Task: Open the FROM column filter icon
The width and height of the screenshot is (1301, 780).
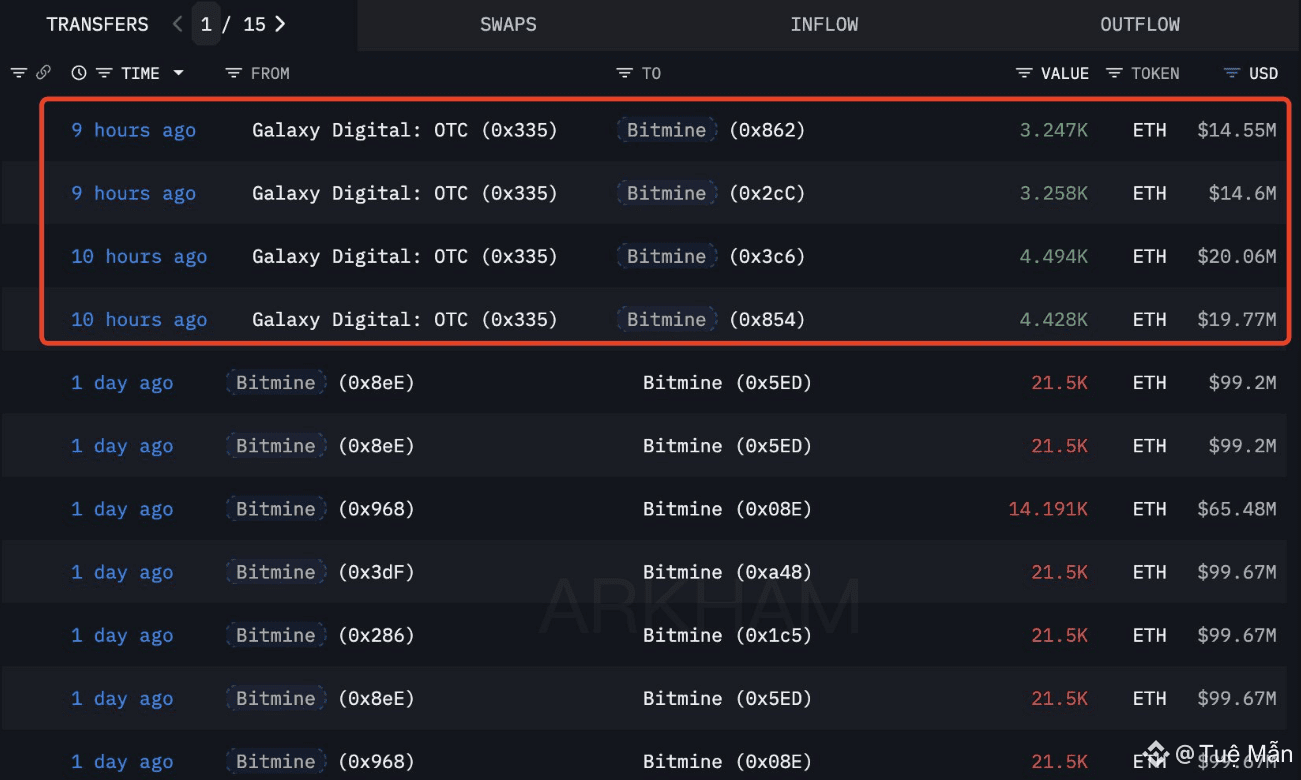Action: click(x=234, y=73)
